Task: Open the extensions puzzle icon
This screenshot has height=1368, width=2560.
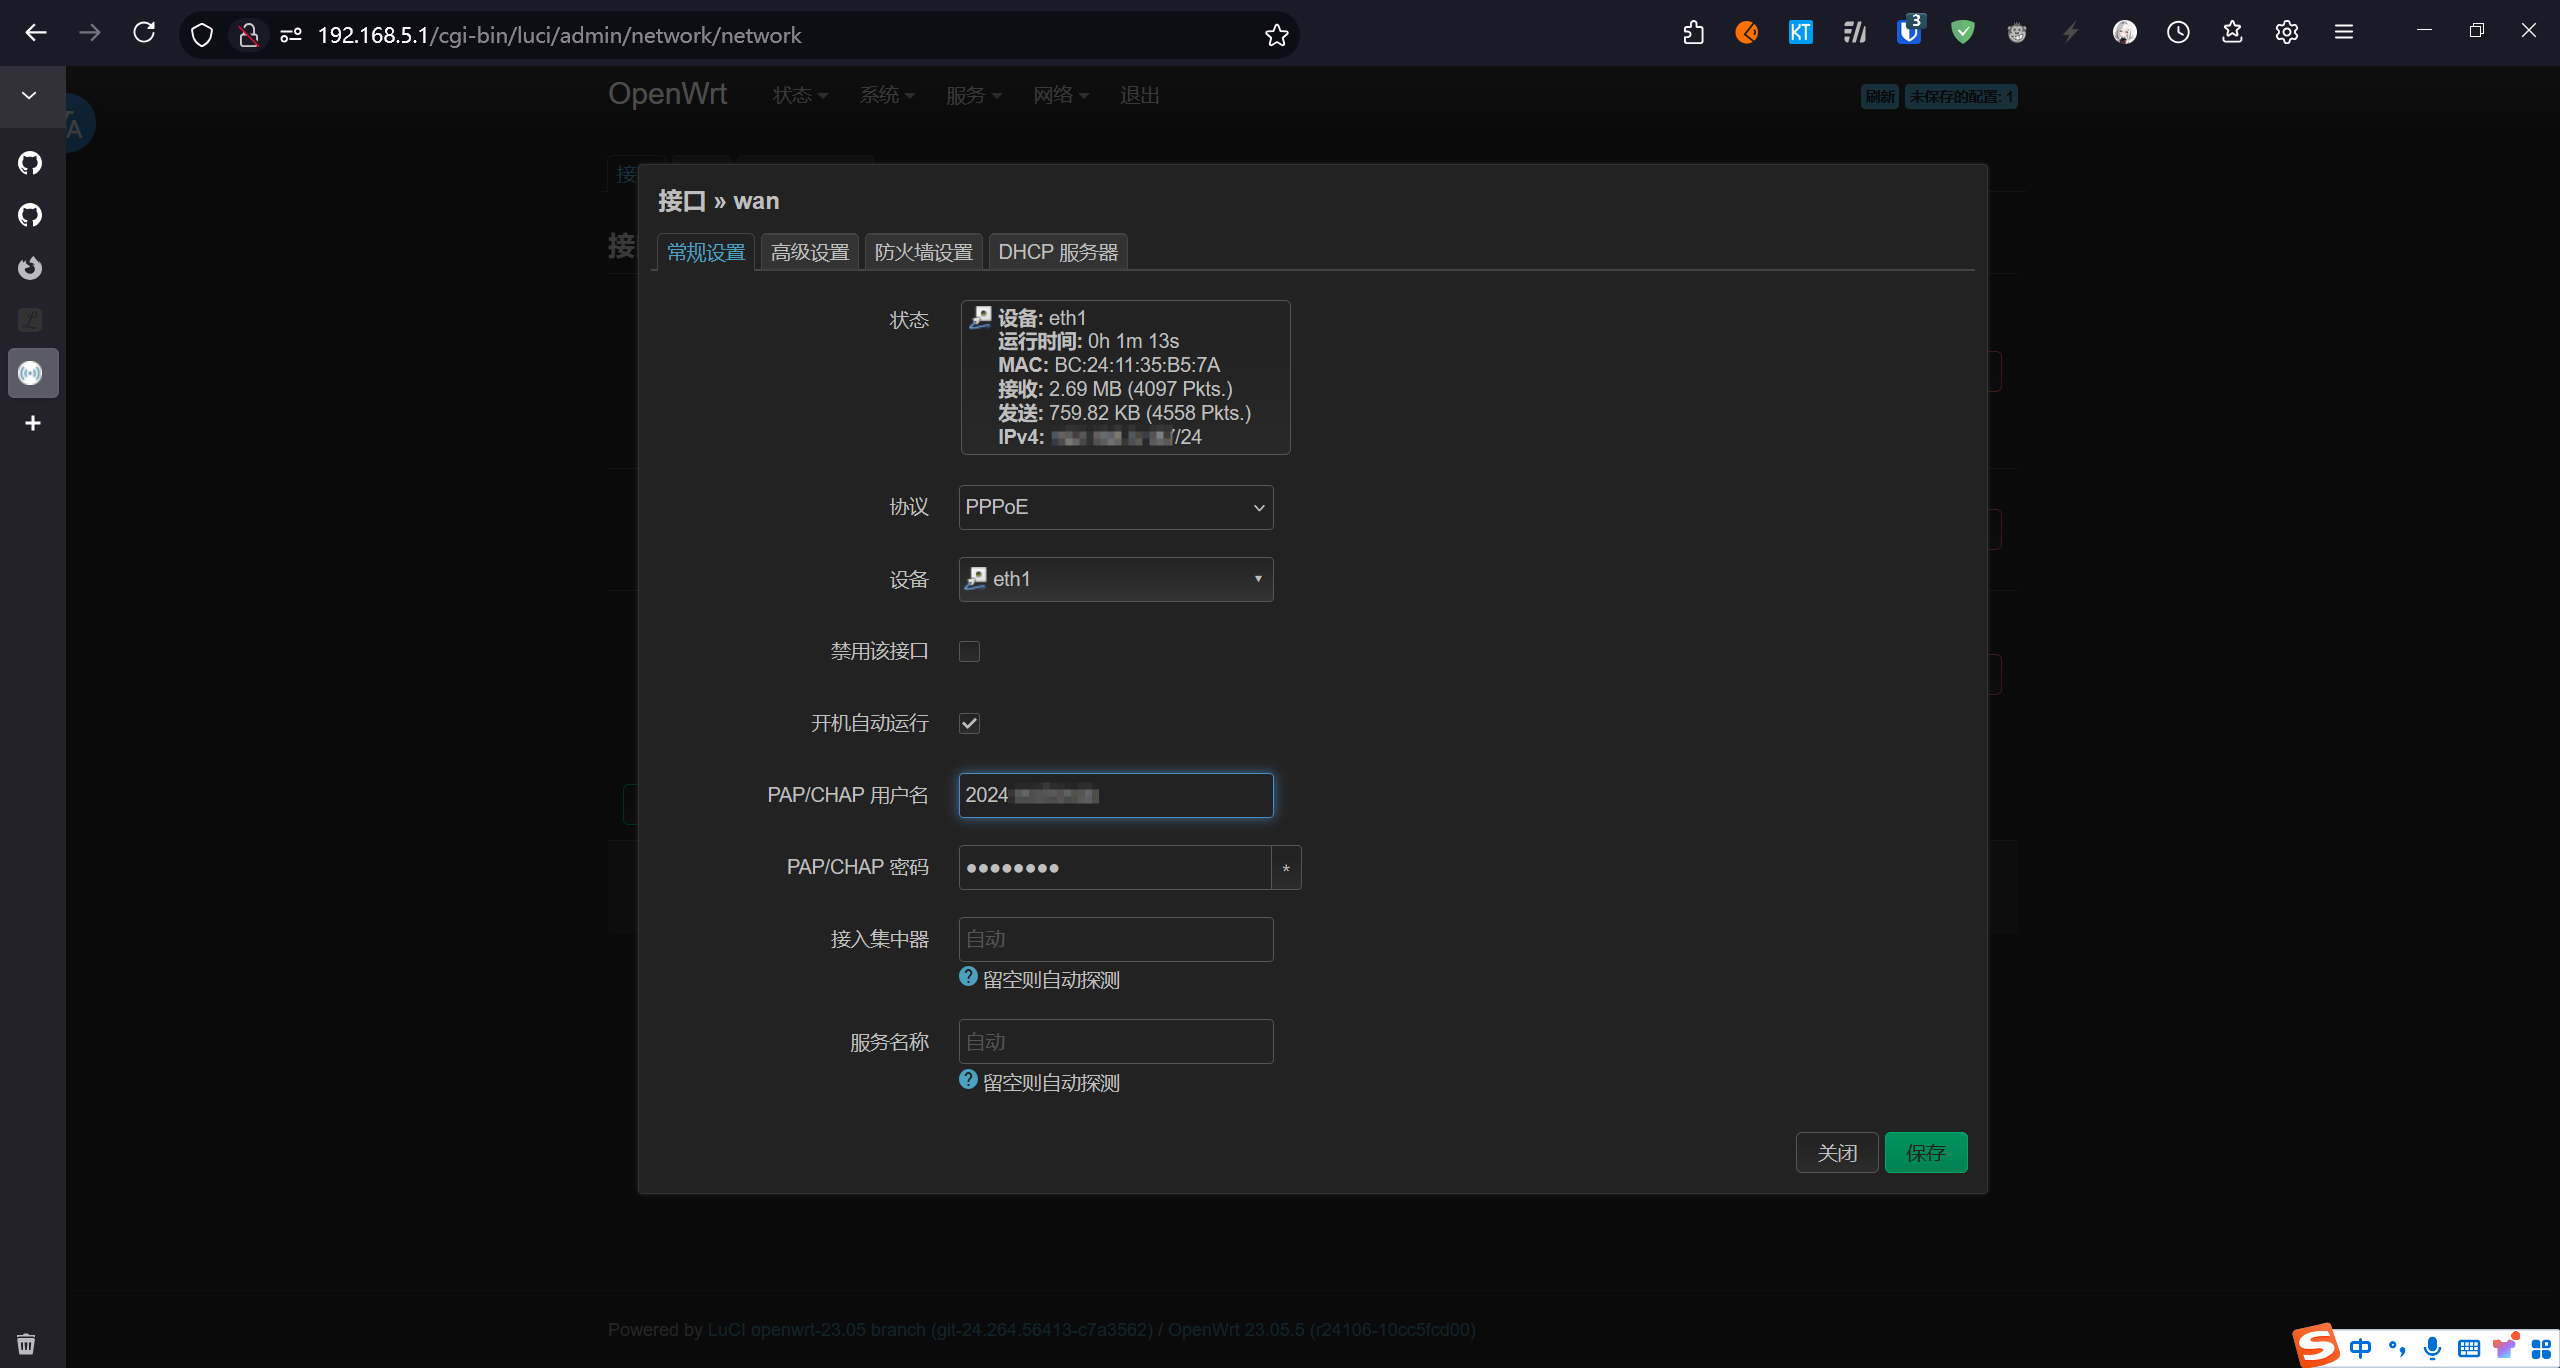Action: coord(1693,33)
